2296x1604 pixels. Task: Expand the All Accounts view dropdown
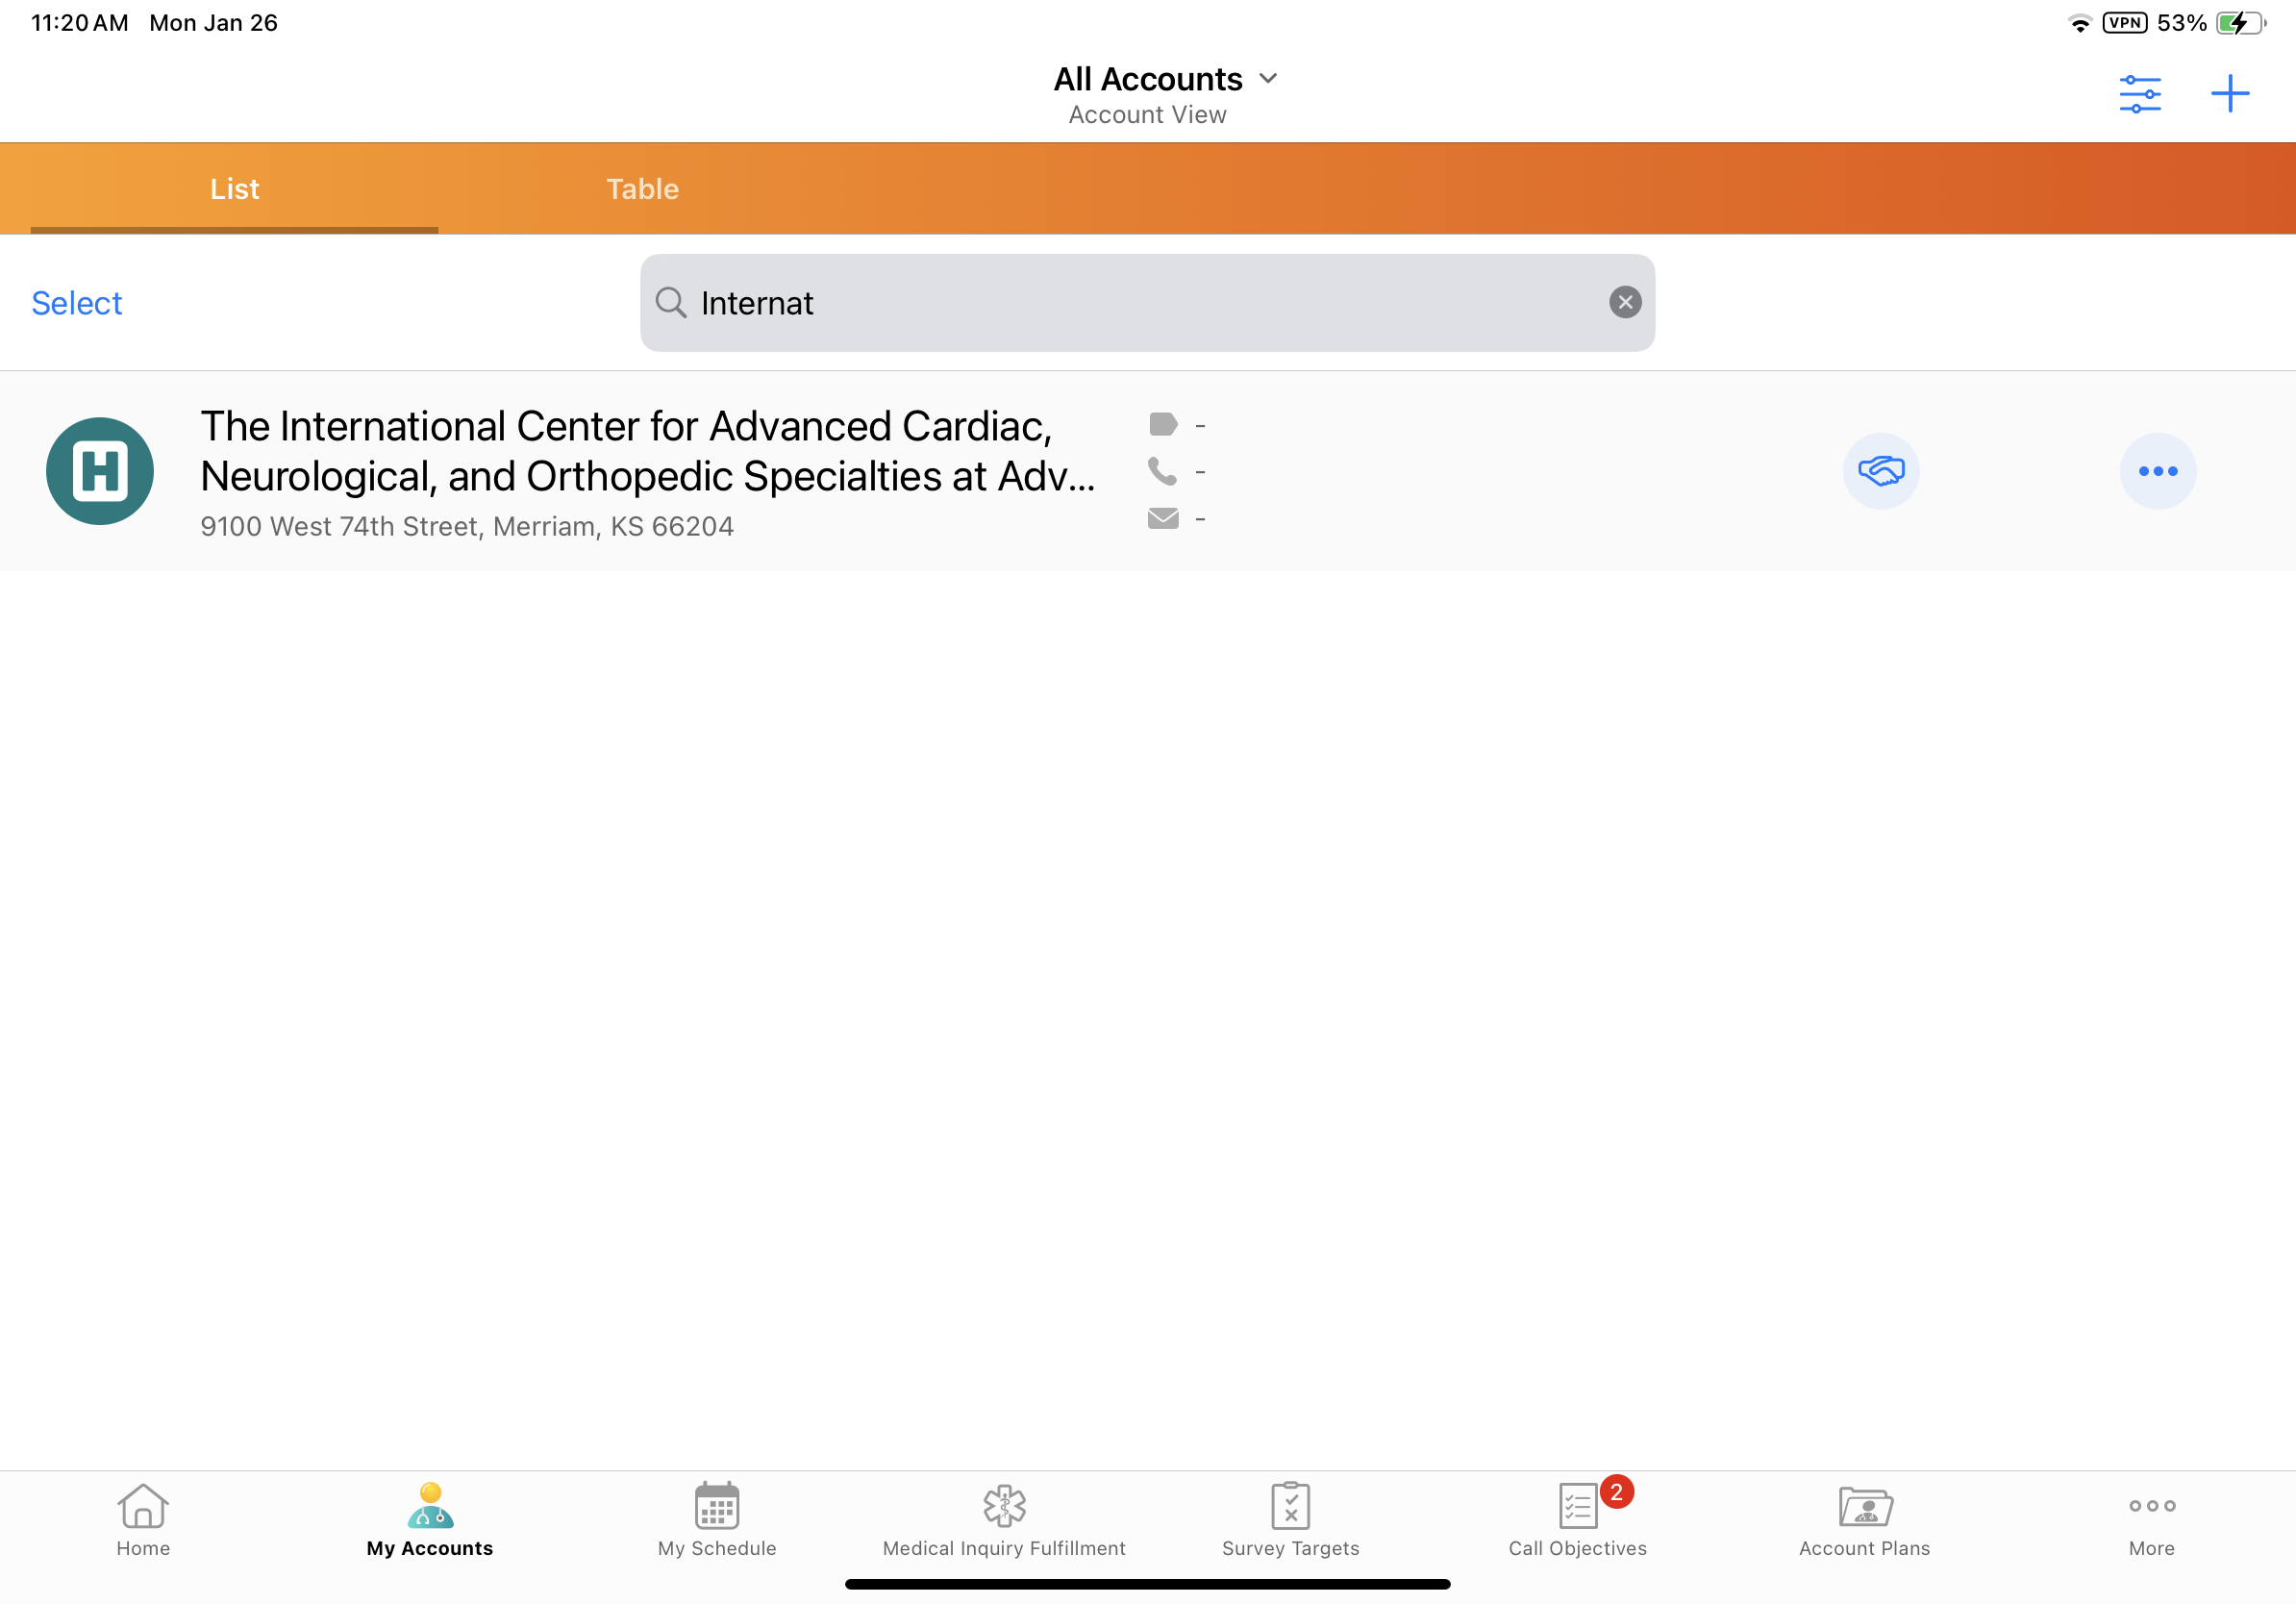tap(1165, 79)
